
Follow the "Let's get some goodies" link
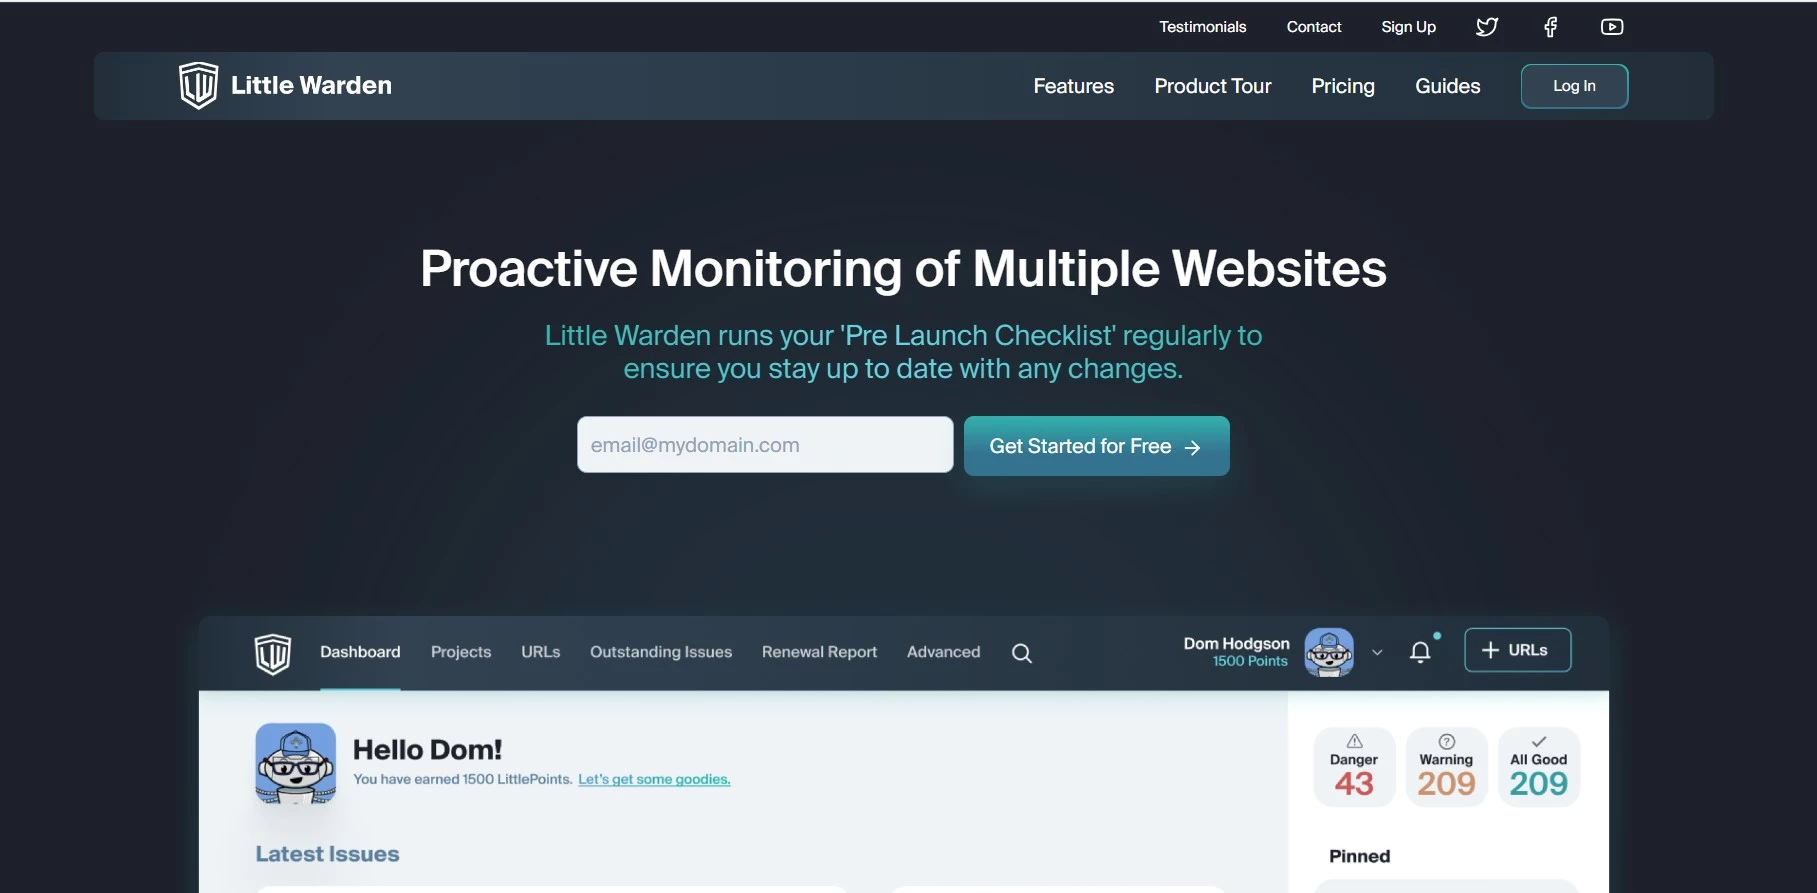pyautogui.click(x=654, y=779)
